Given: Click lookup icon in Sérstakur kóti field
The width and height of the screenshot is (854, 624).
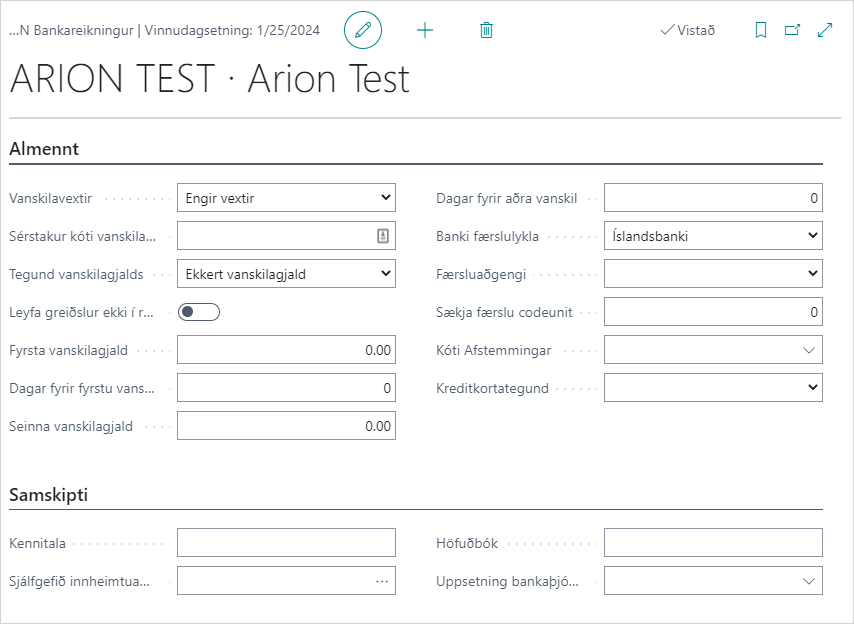Looking at the screenshot, I should (382, 236).
